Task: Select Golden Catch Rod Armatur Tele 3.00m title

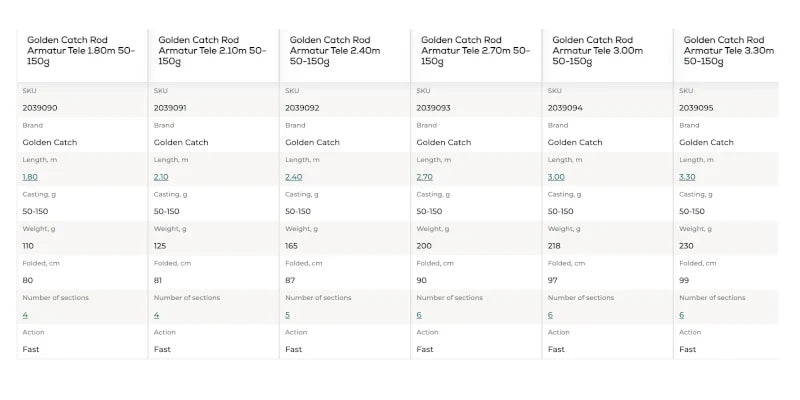Action: coord(598,51)
